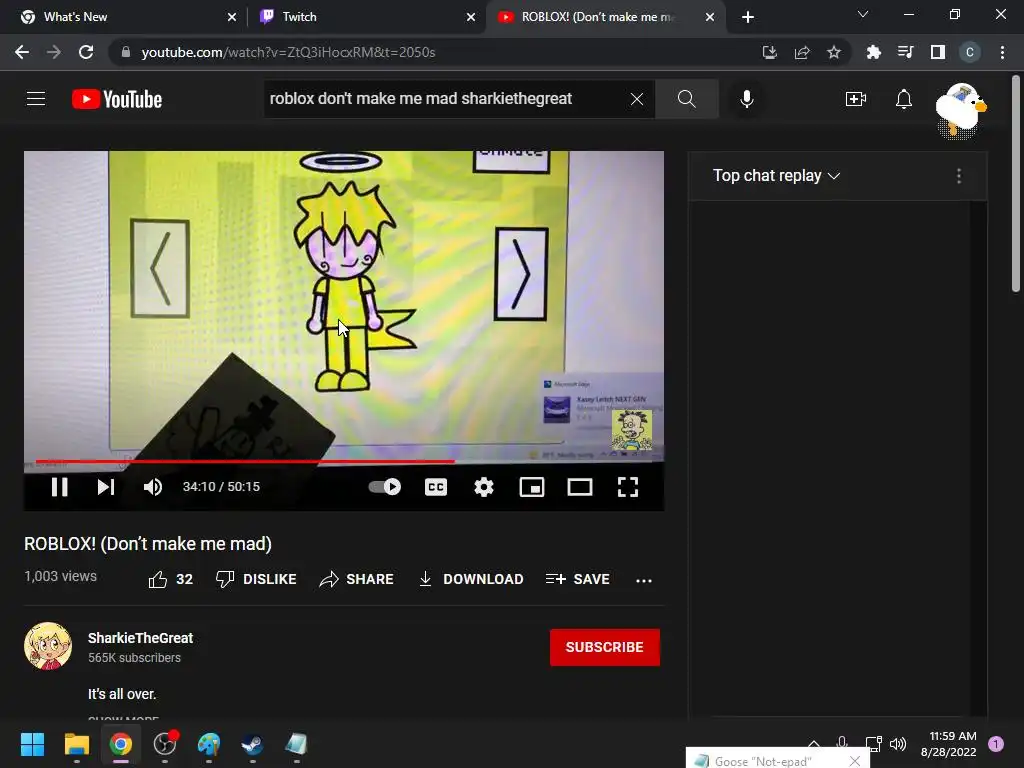Open YouTube notifications bell
1024x768 pixels.
[904, 99]
